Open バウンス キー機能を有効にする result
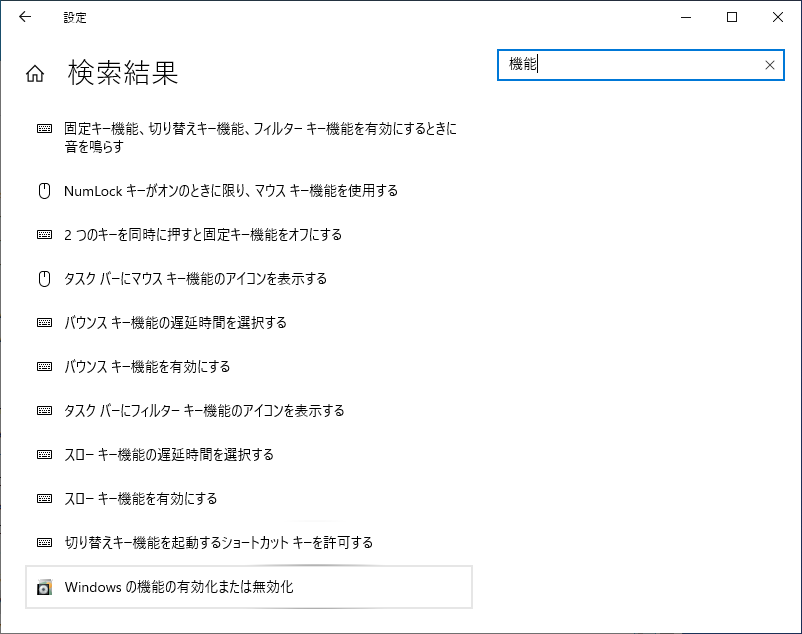802x634 pixels. click(x=147, y=367)
